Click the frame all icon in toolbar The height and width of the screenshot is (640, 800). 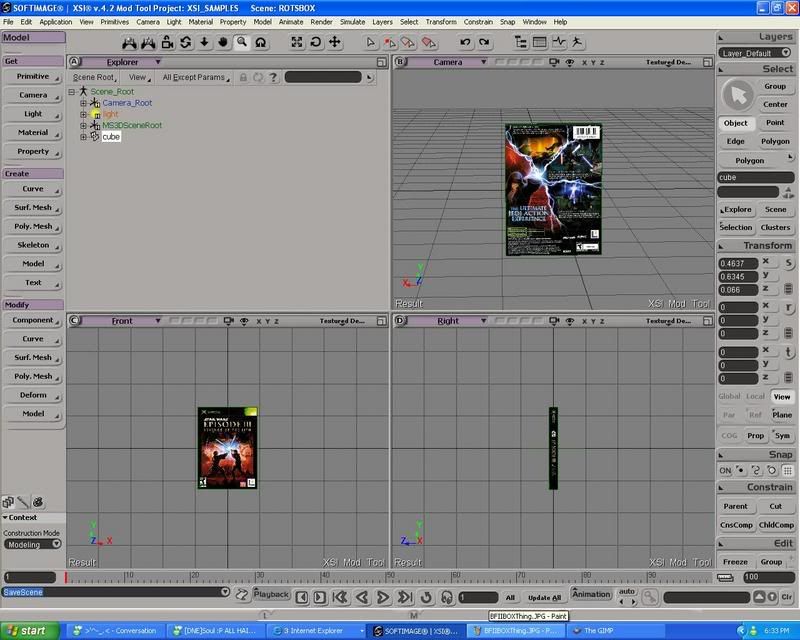click(296, 42)
